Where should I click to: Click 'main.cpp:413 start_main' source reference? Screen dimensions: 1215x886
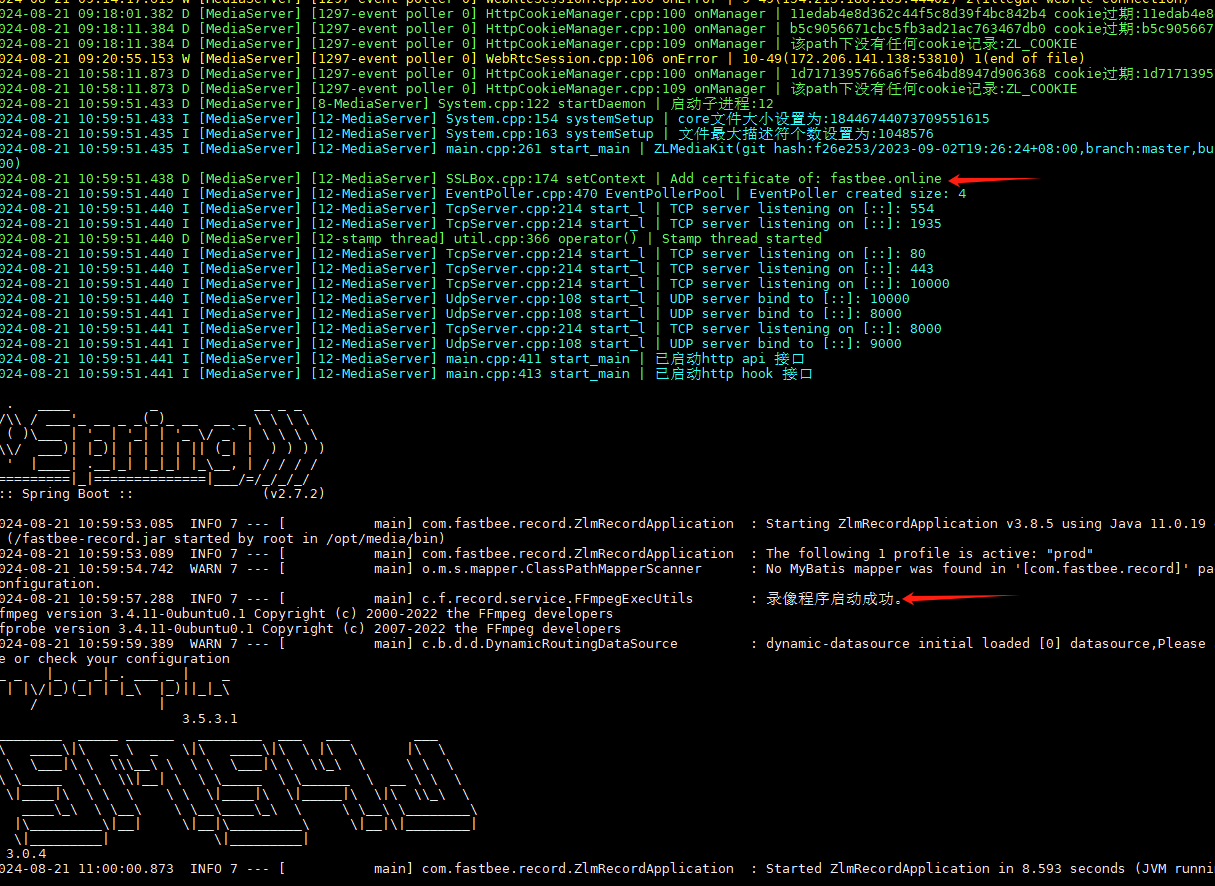pyautogui.click(x=538, y=374)
